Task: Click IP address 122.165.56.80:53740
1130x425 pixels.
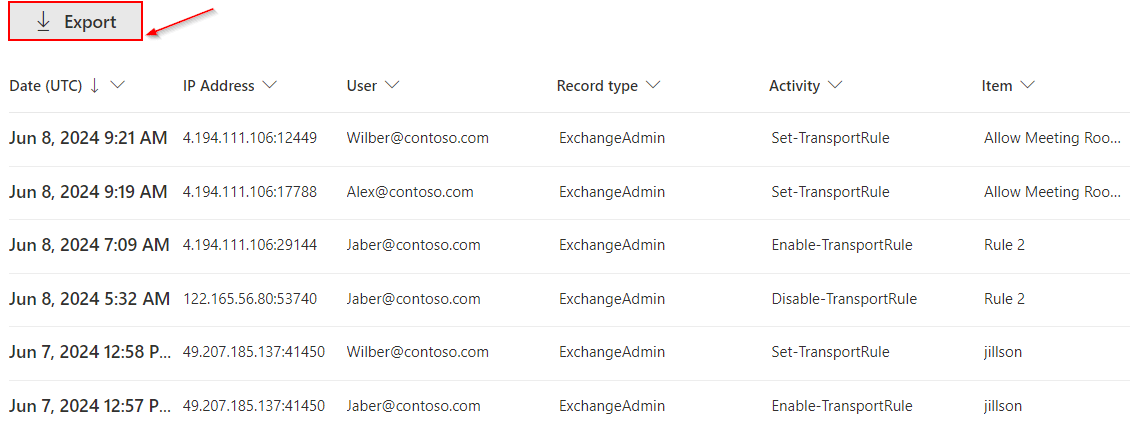Action: pos(250,298)
